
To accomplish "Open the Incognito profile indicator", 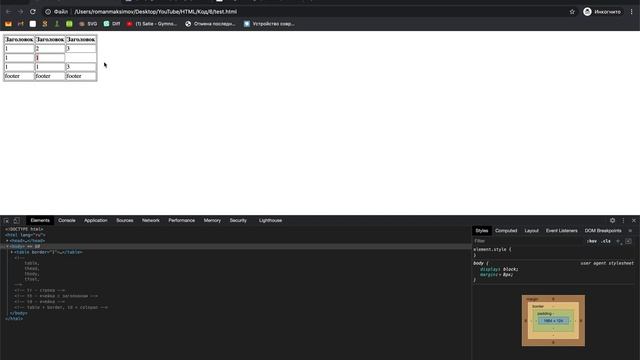I will (602, 12).
